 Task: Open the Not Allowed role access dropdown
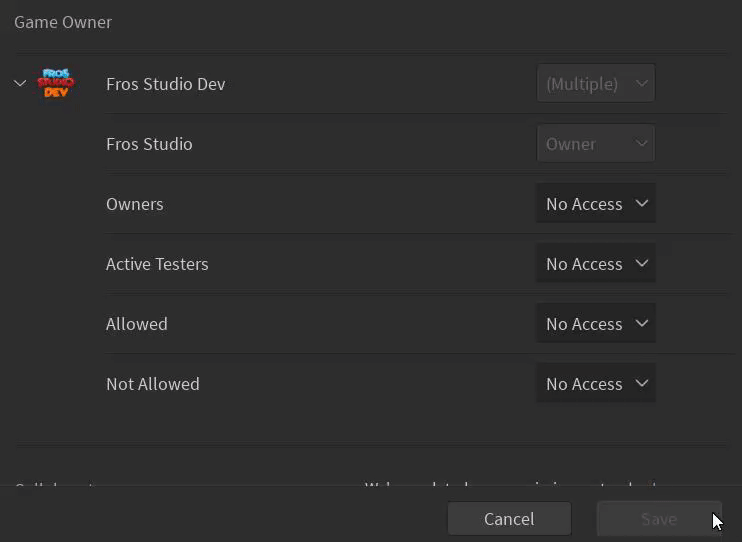click(x=595, y=383)
